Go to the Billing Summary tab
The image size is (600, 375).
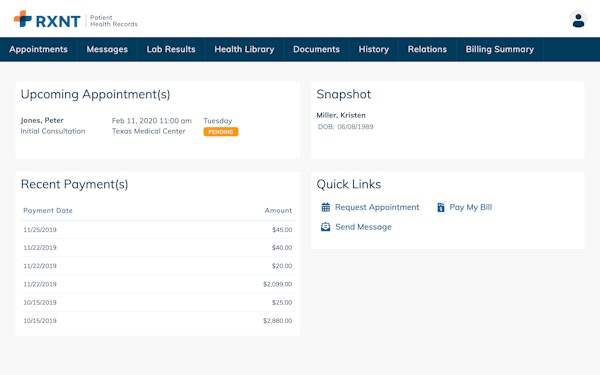tap(500, 49)
